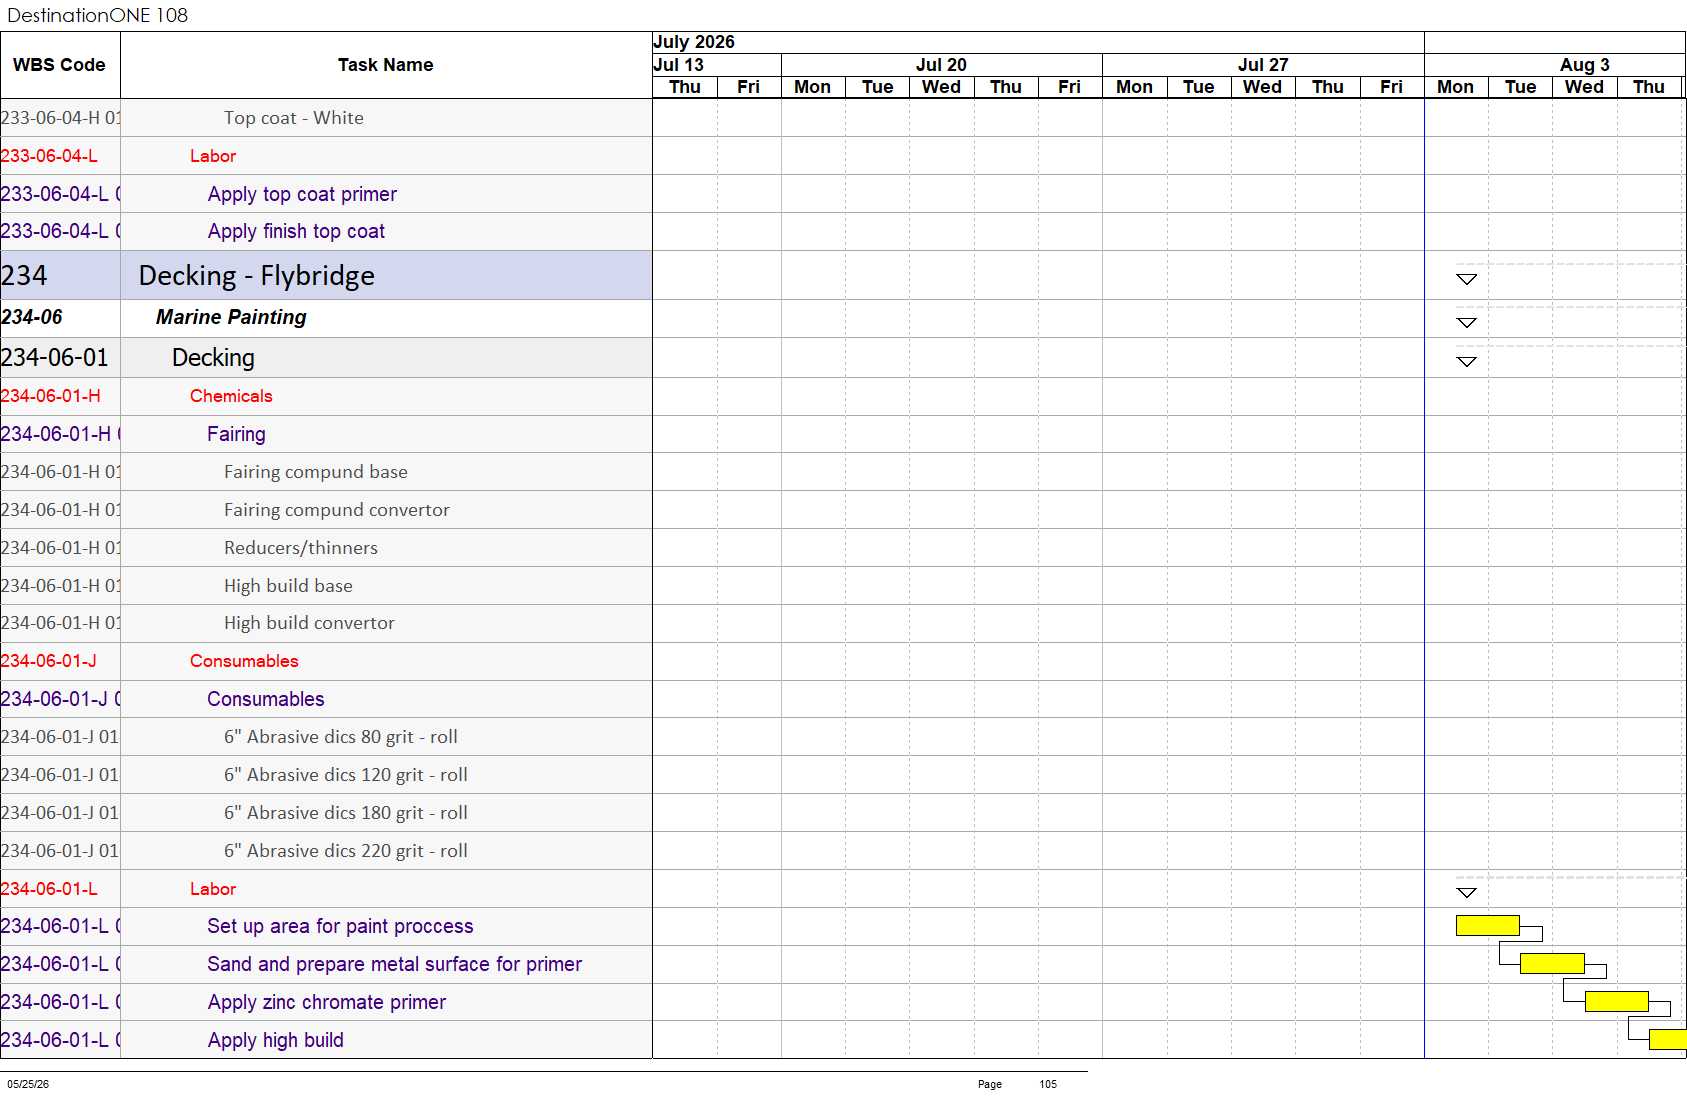Click the Task Name column header
1687x1097 pixels.
pyautogui.click(x=386, y=65)
